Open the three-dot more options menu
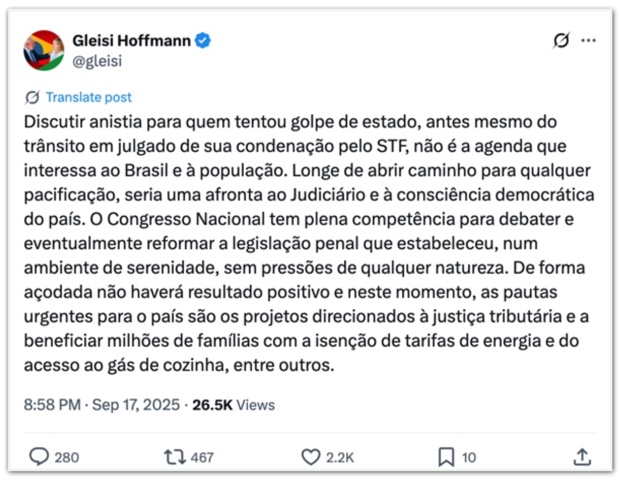 click(x=588, y=41)
